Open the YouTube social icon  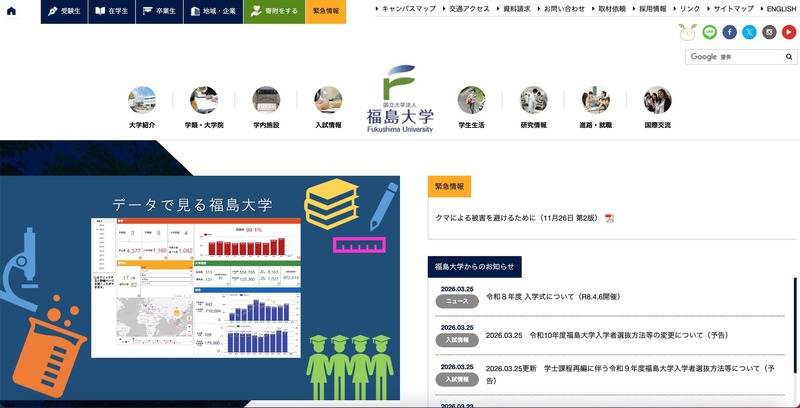coord(789,32)
